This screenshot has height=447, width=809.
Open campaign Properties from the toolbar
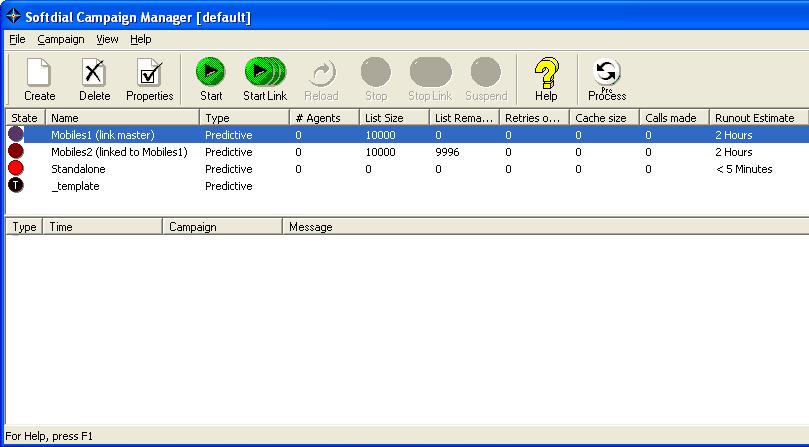[150, 79]
